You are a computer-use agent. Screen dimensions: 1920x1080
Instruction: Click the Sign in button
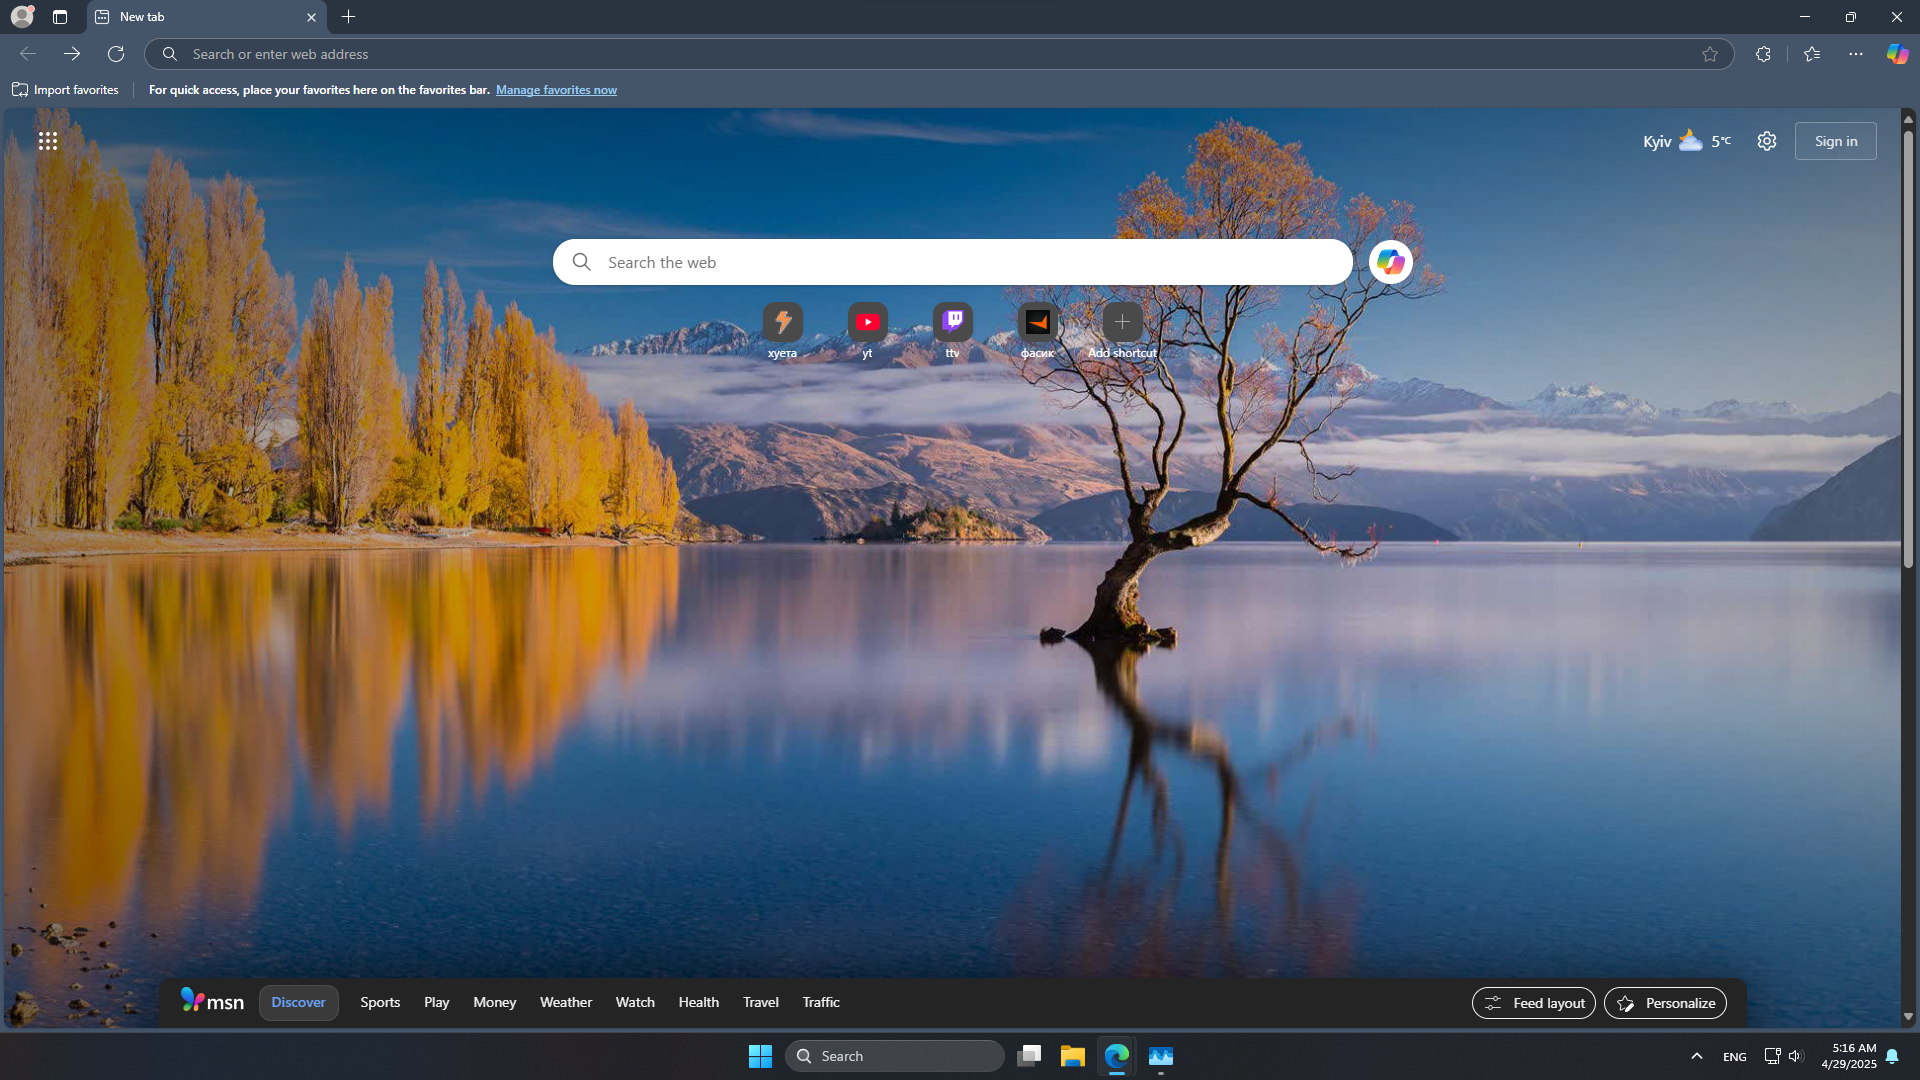pyautogui.click(x=1835, y=141)
